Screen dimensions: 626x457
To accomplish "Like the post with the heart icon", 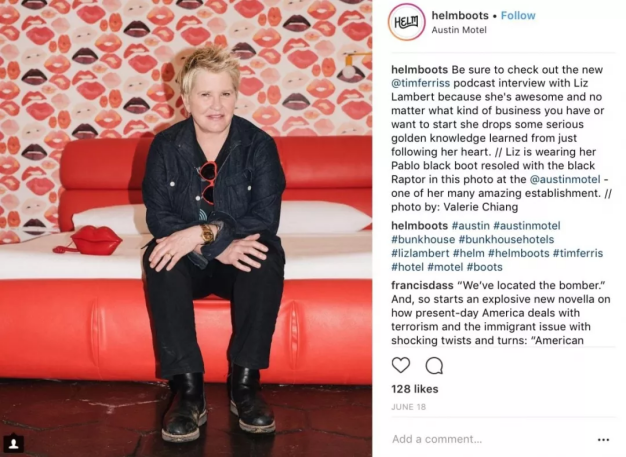I will pyautogui.click(x=401, y=365).
